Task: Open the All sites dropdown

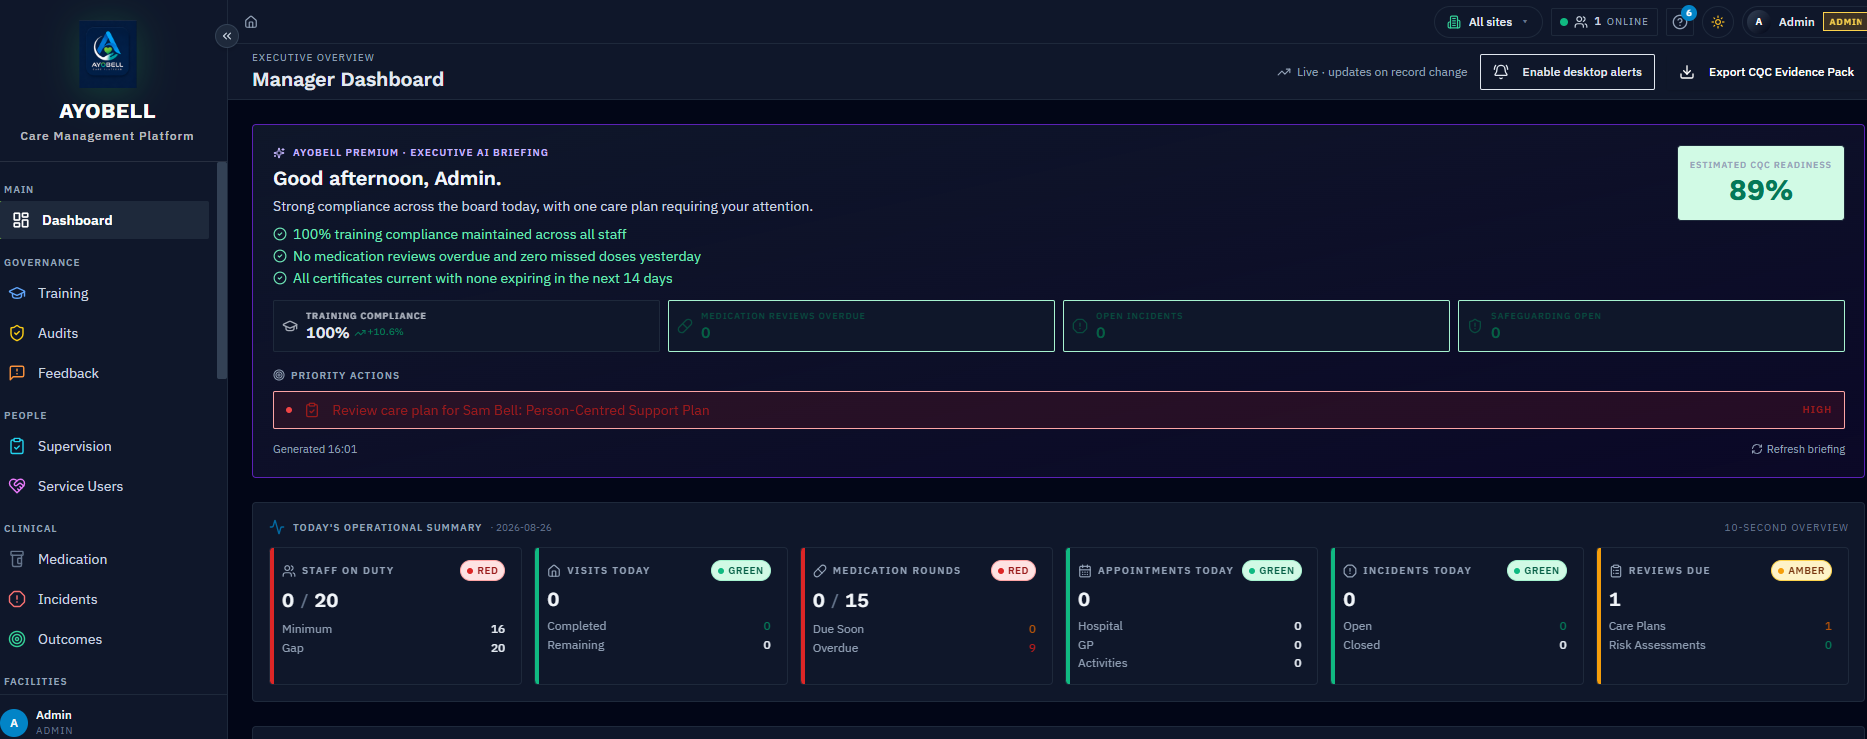Action: click(x=1488, y=22)
